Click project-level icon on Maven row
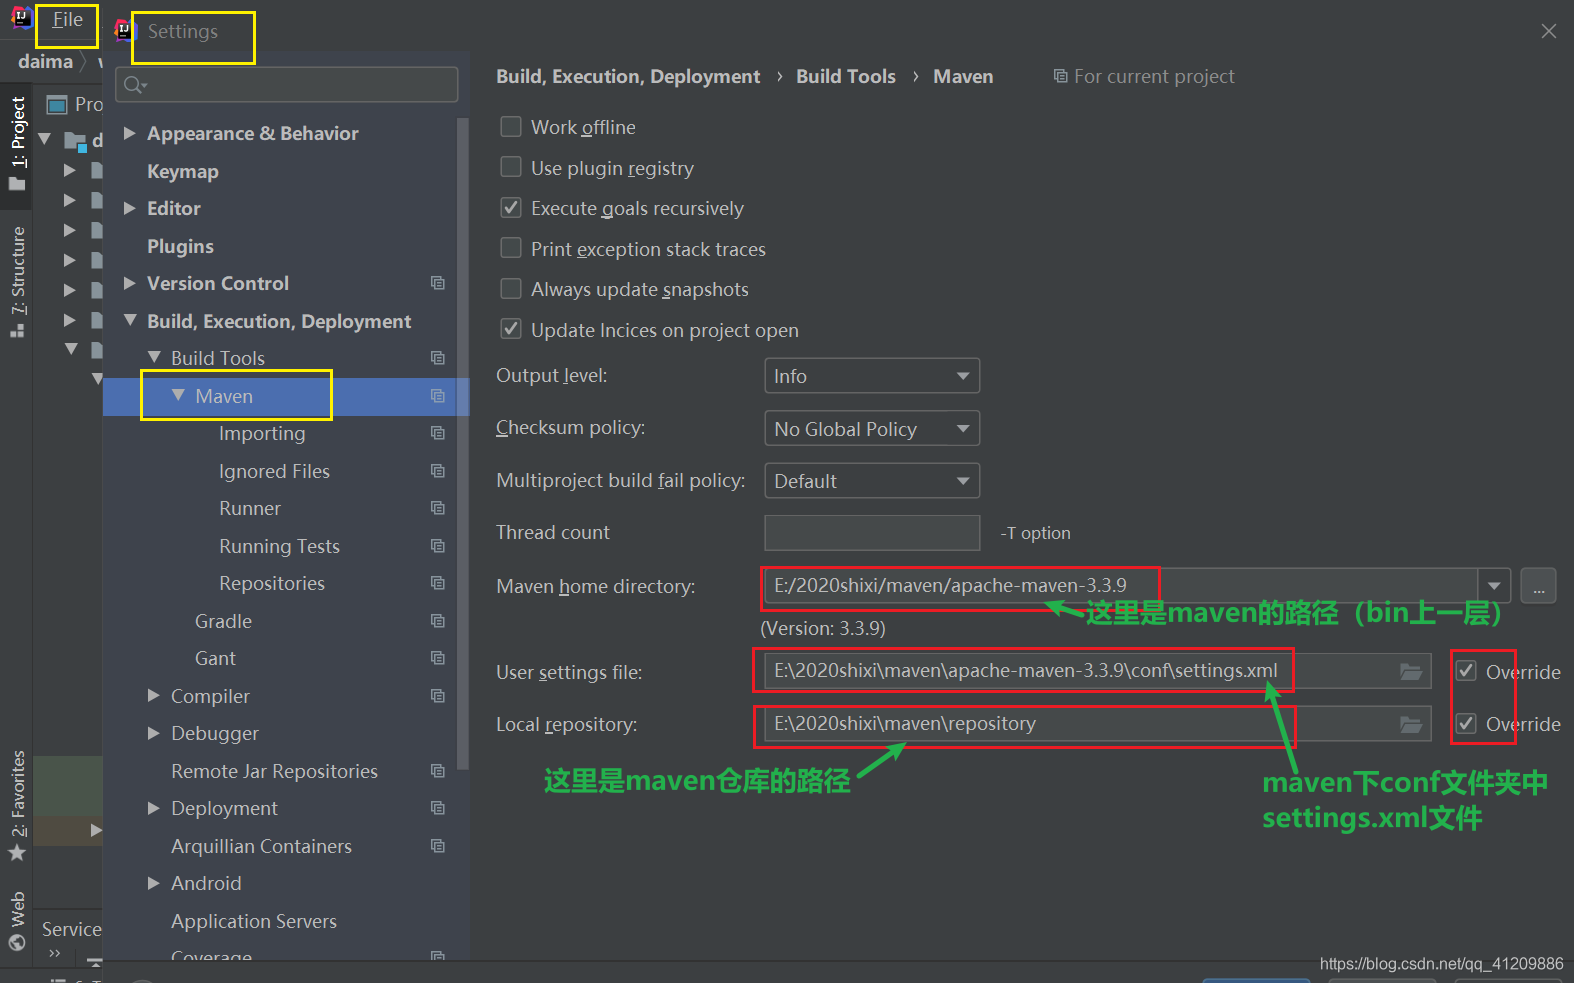This screenshot has width=1574, height=983. pos(438,396)
